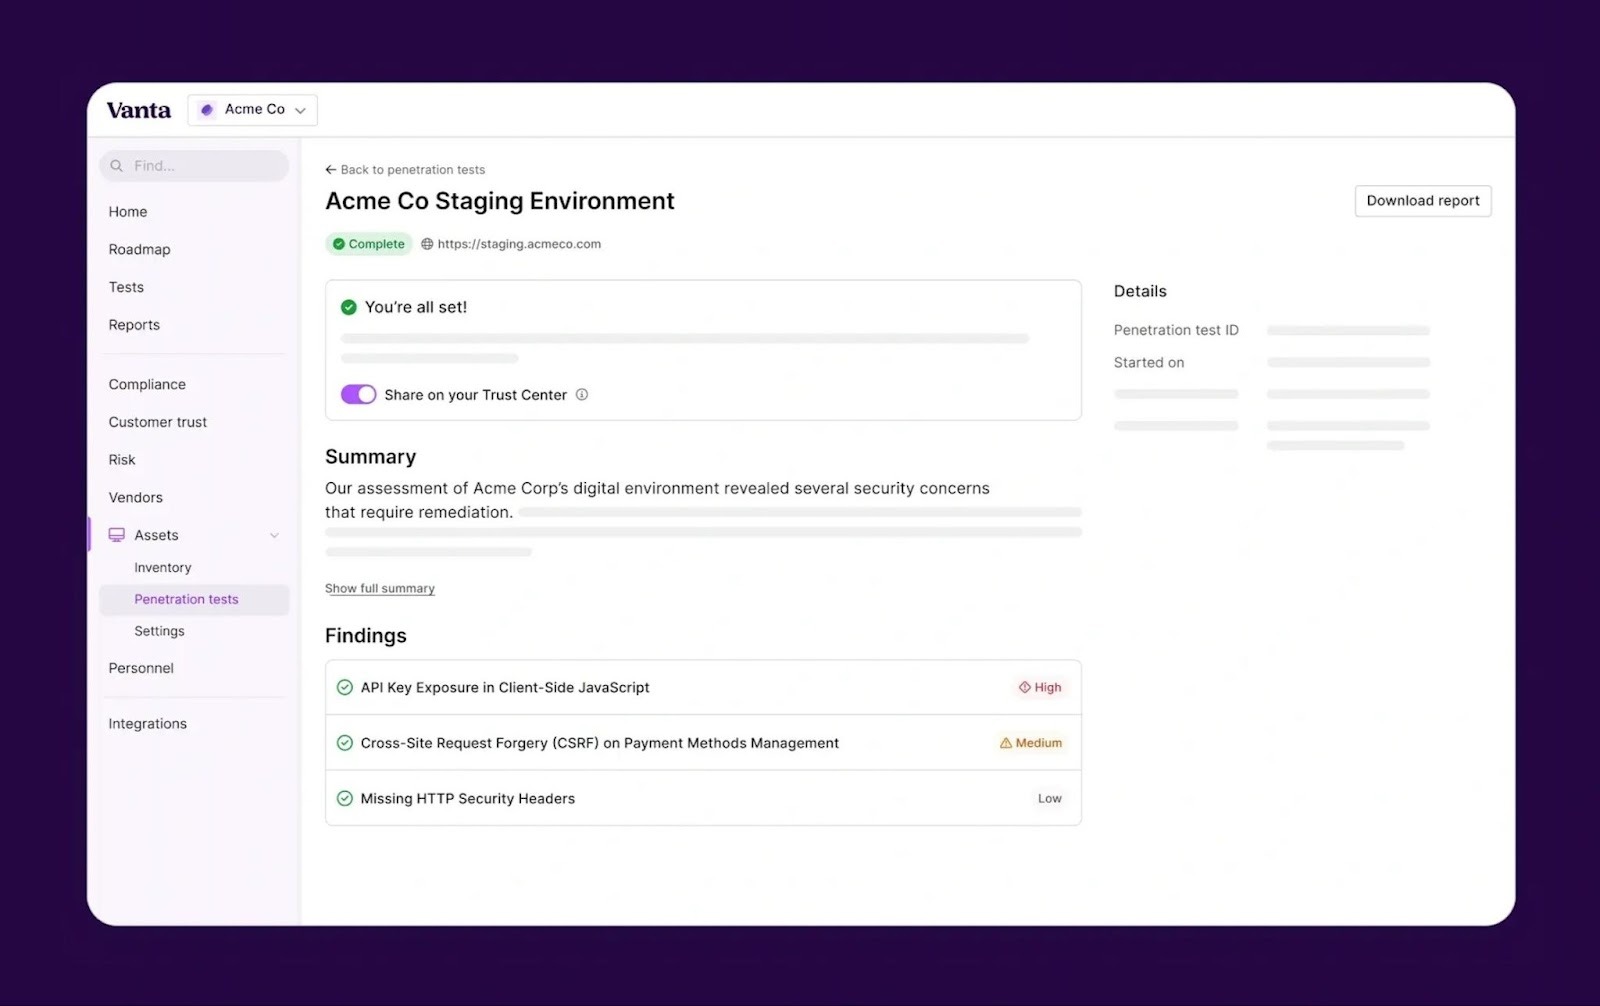Open API Key Exposure in Client-Side JavaScript finding
Screen dimensions: 1600x1006
click(x=703, y=688)
